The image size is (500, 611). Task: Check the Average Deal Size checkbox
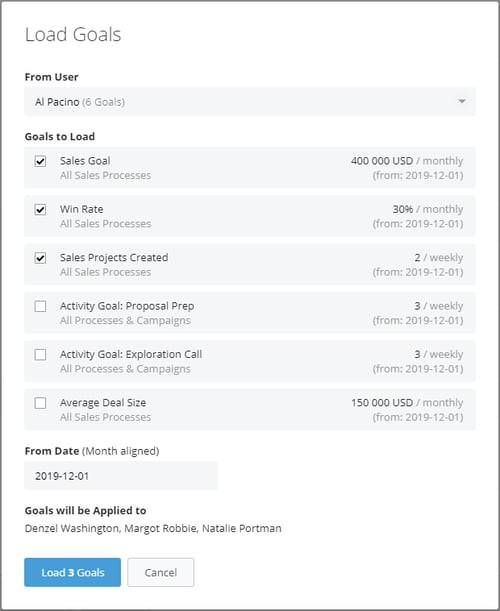click(x=40, y=403)
